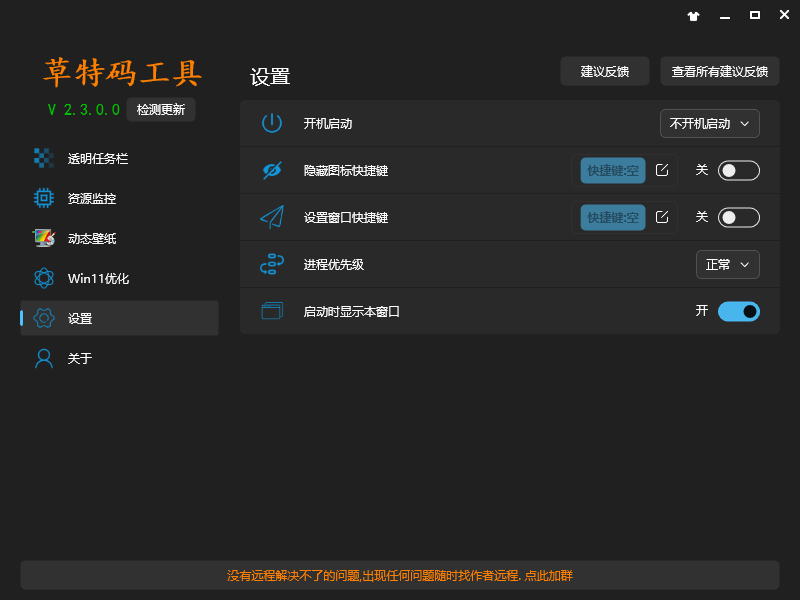This screenshot has height=600, width=800.
Task: Maximize the window
Action: coord(755,15)
